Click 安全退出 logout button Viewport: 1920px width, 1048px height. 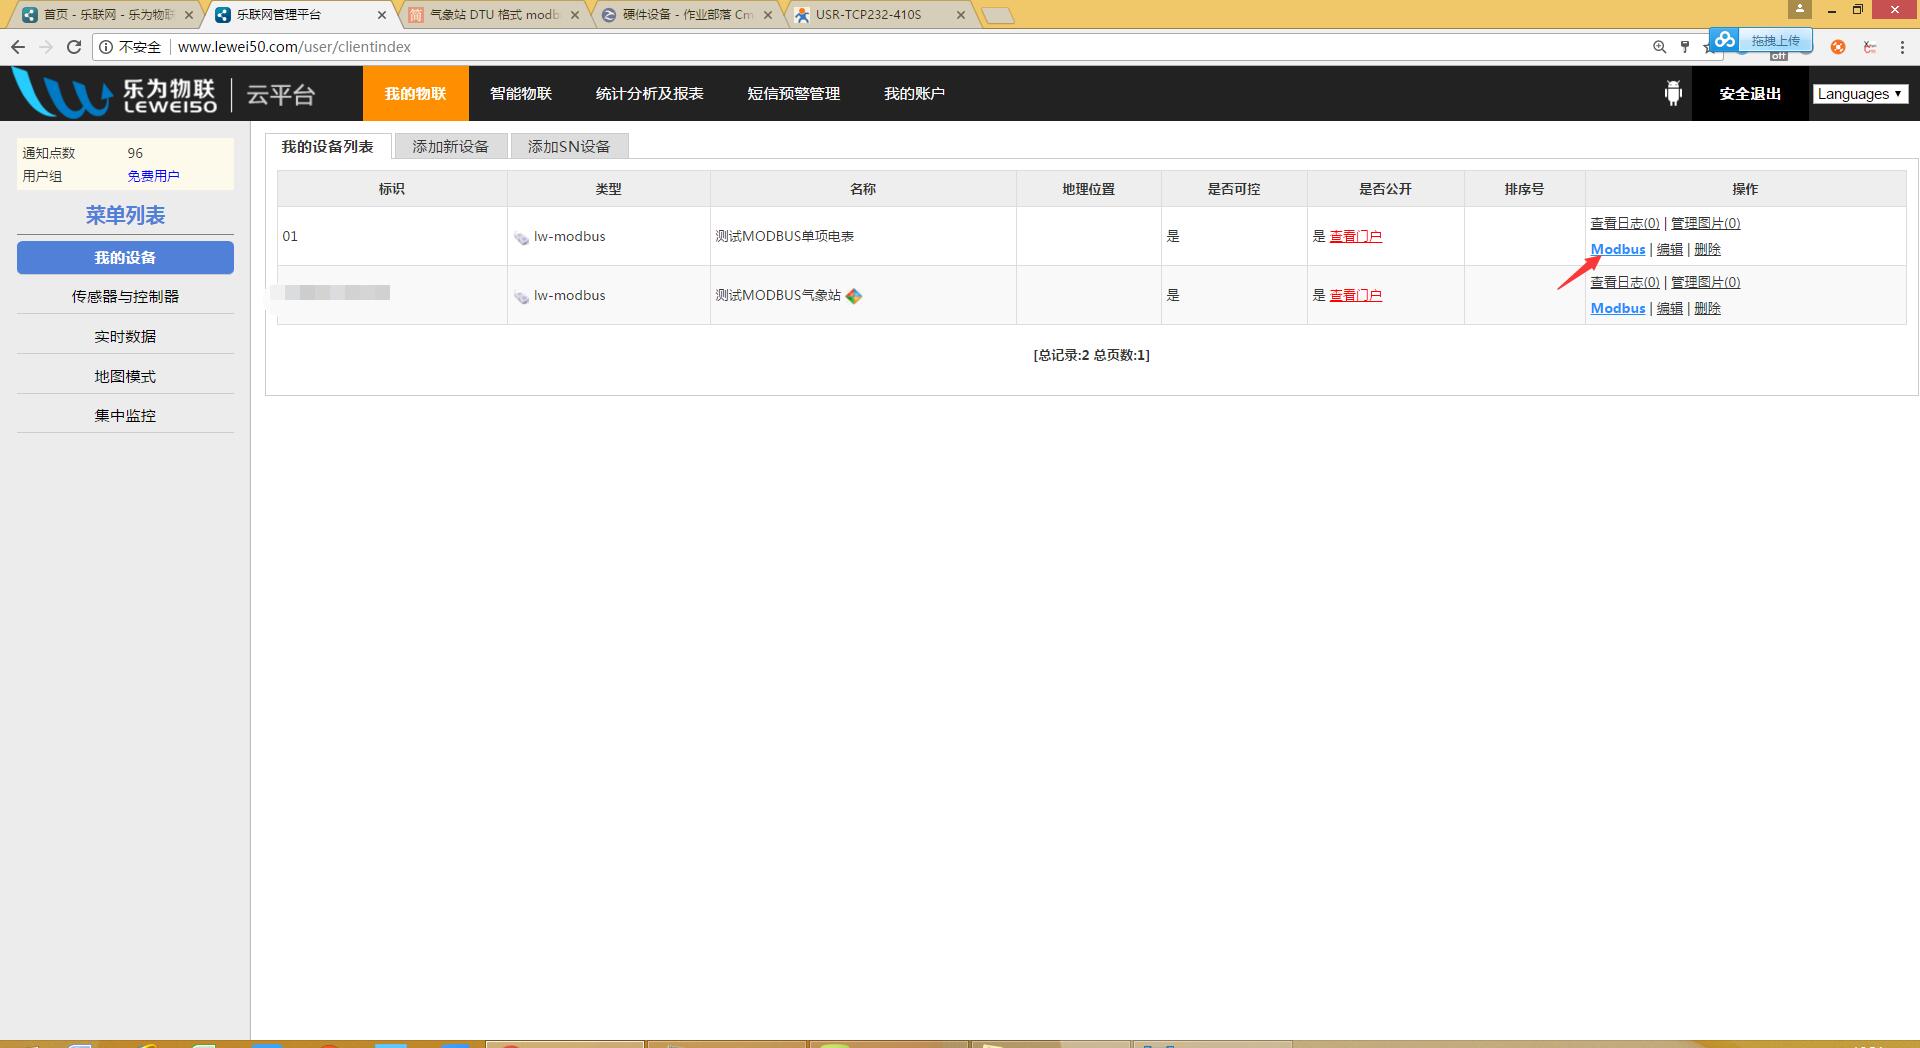click(1750, 93)
